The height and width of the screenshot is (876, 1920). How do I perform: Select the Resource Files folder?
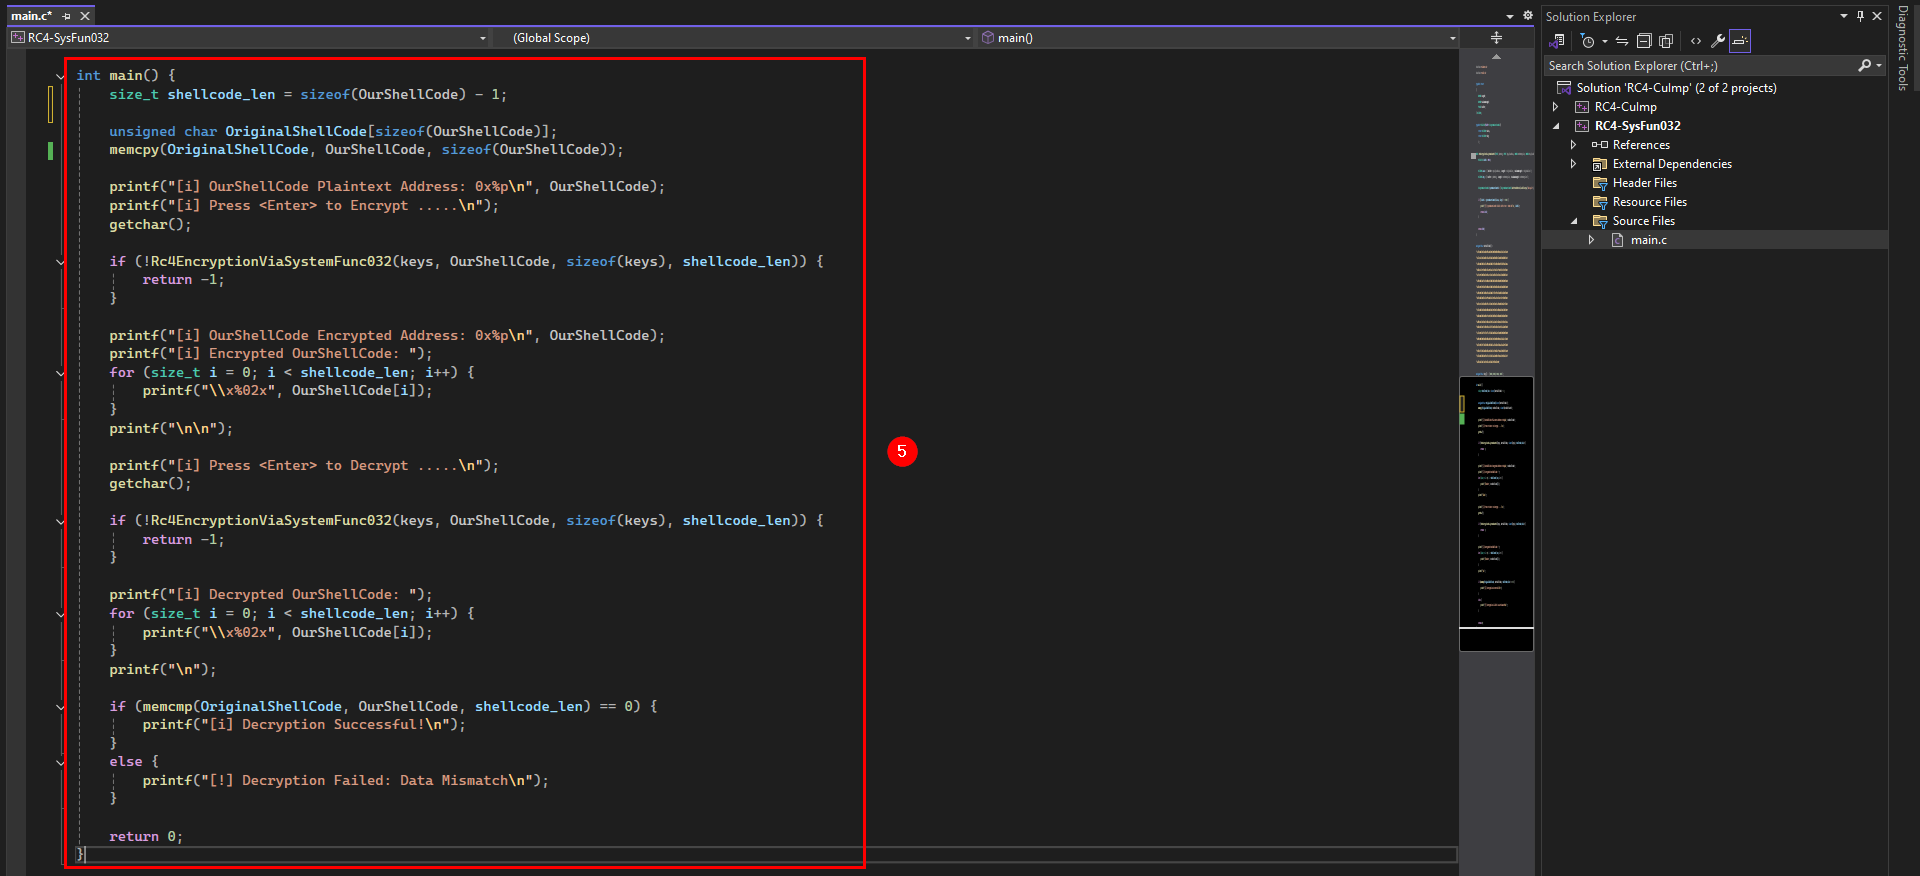(1649, 202)
